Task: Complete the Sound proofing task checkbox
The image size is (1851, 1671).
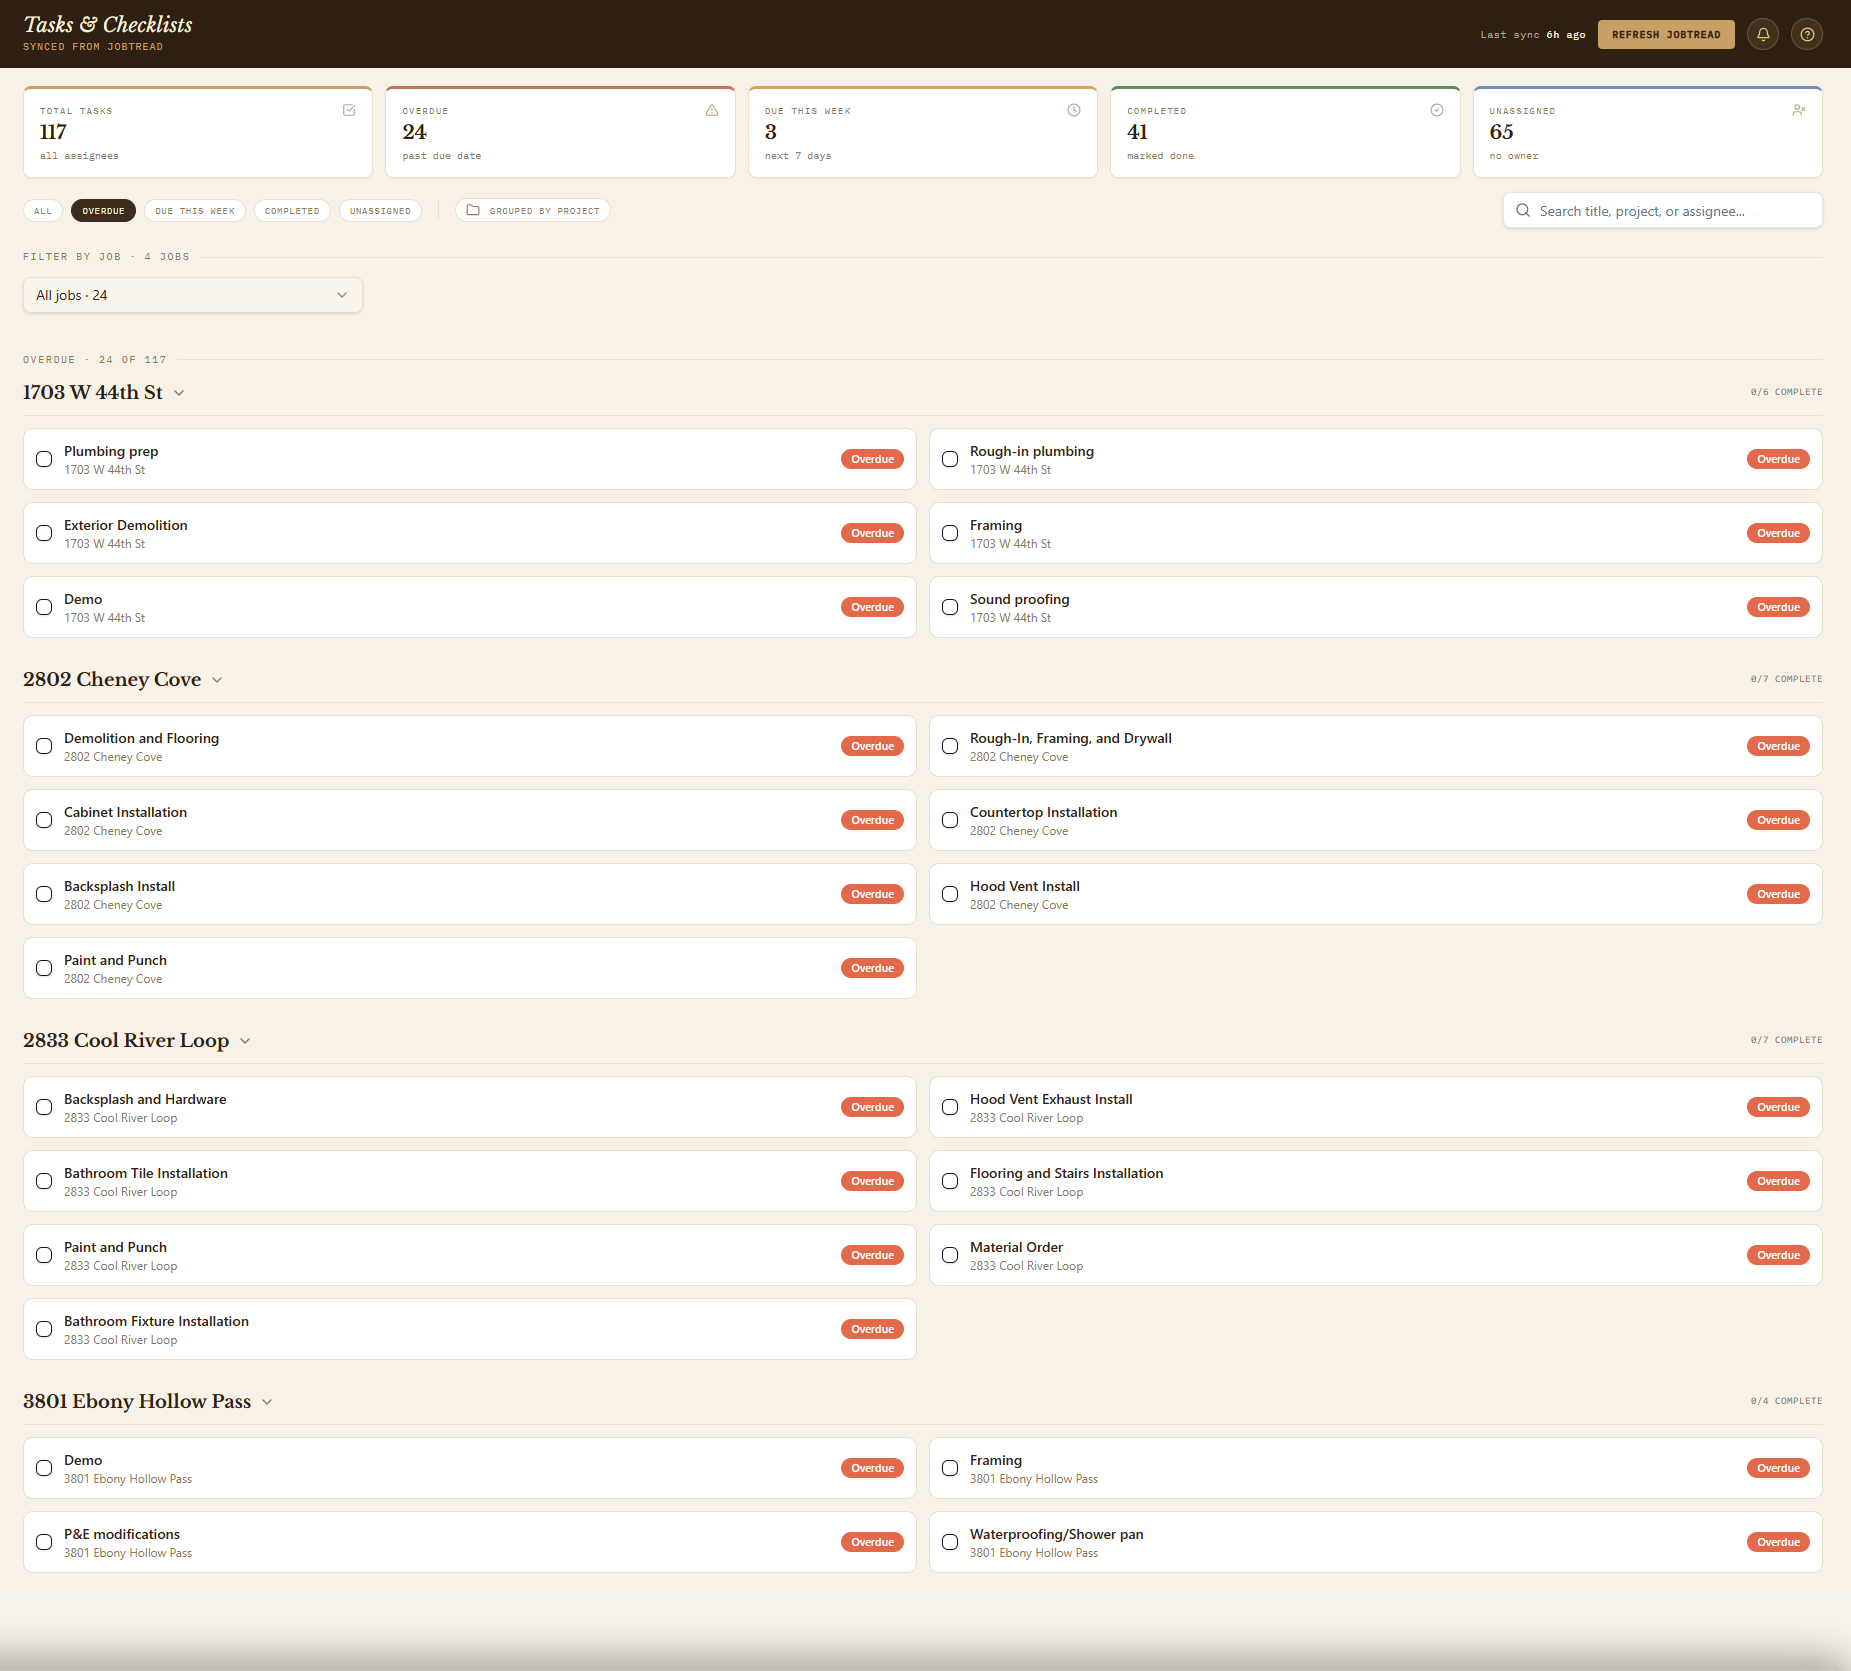Action: [x=950, y=607]
